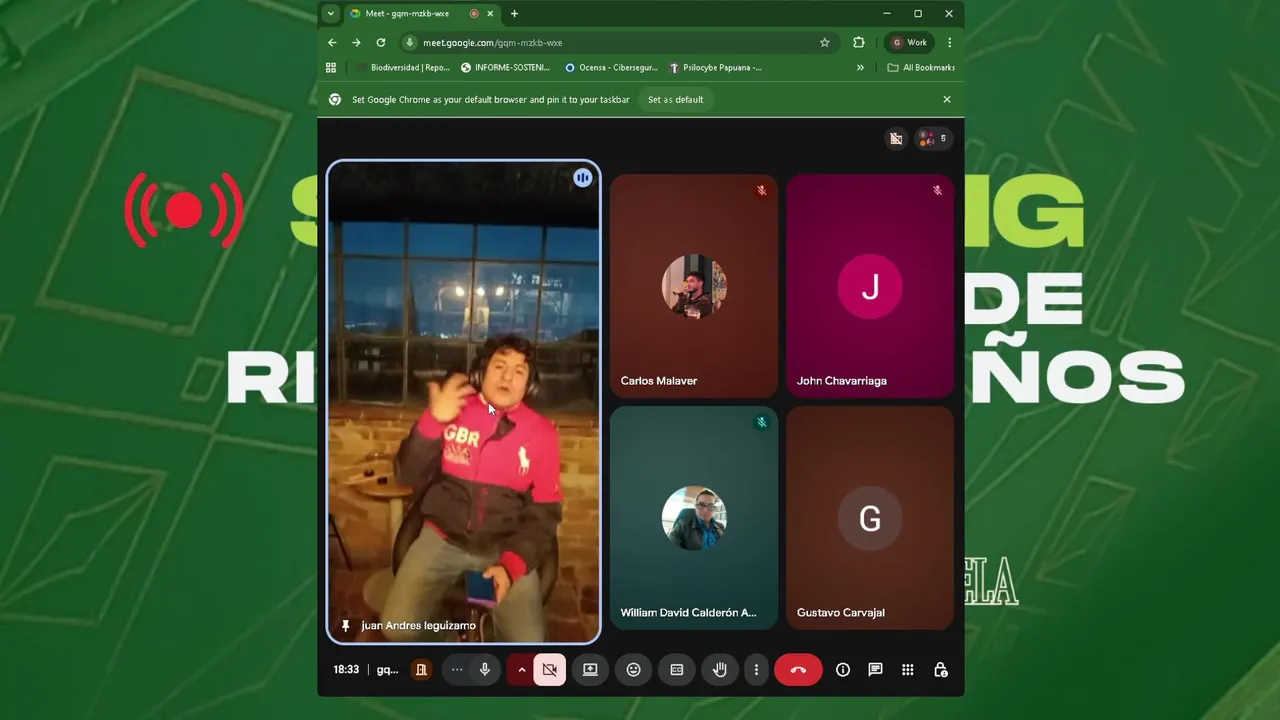The width and height of the screenshot is (1280, 720).
Task: Open Biodiversidad | Repo... bookmark
Action: 403,68
